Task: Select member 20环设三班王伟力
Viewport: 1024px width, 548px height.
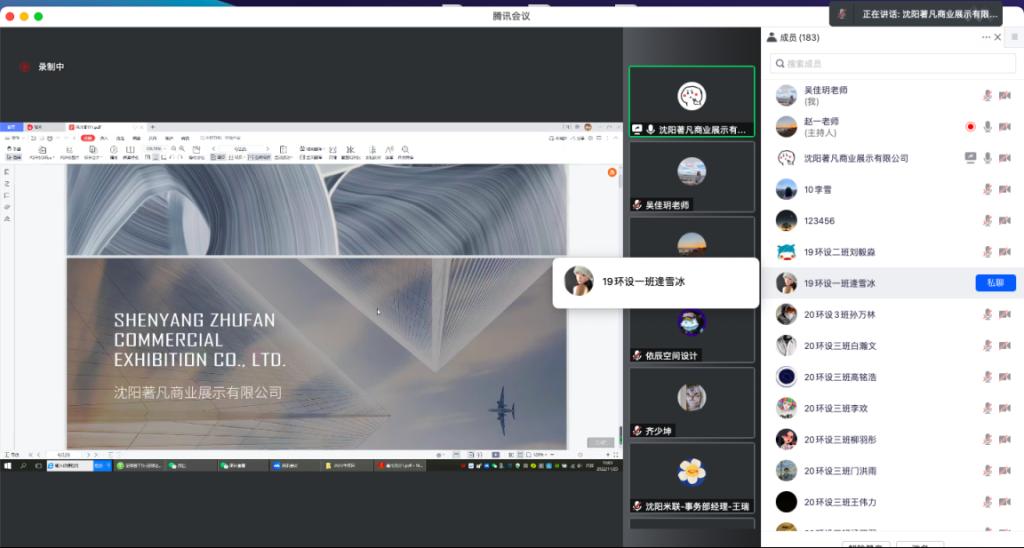Action: click(893, 502)
